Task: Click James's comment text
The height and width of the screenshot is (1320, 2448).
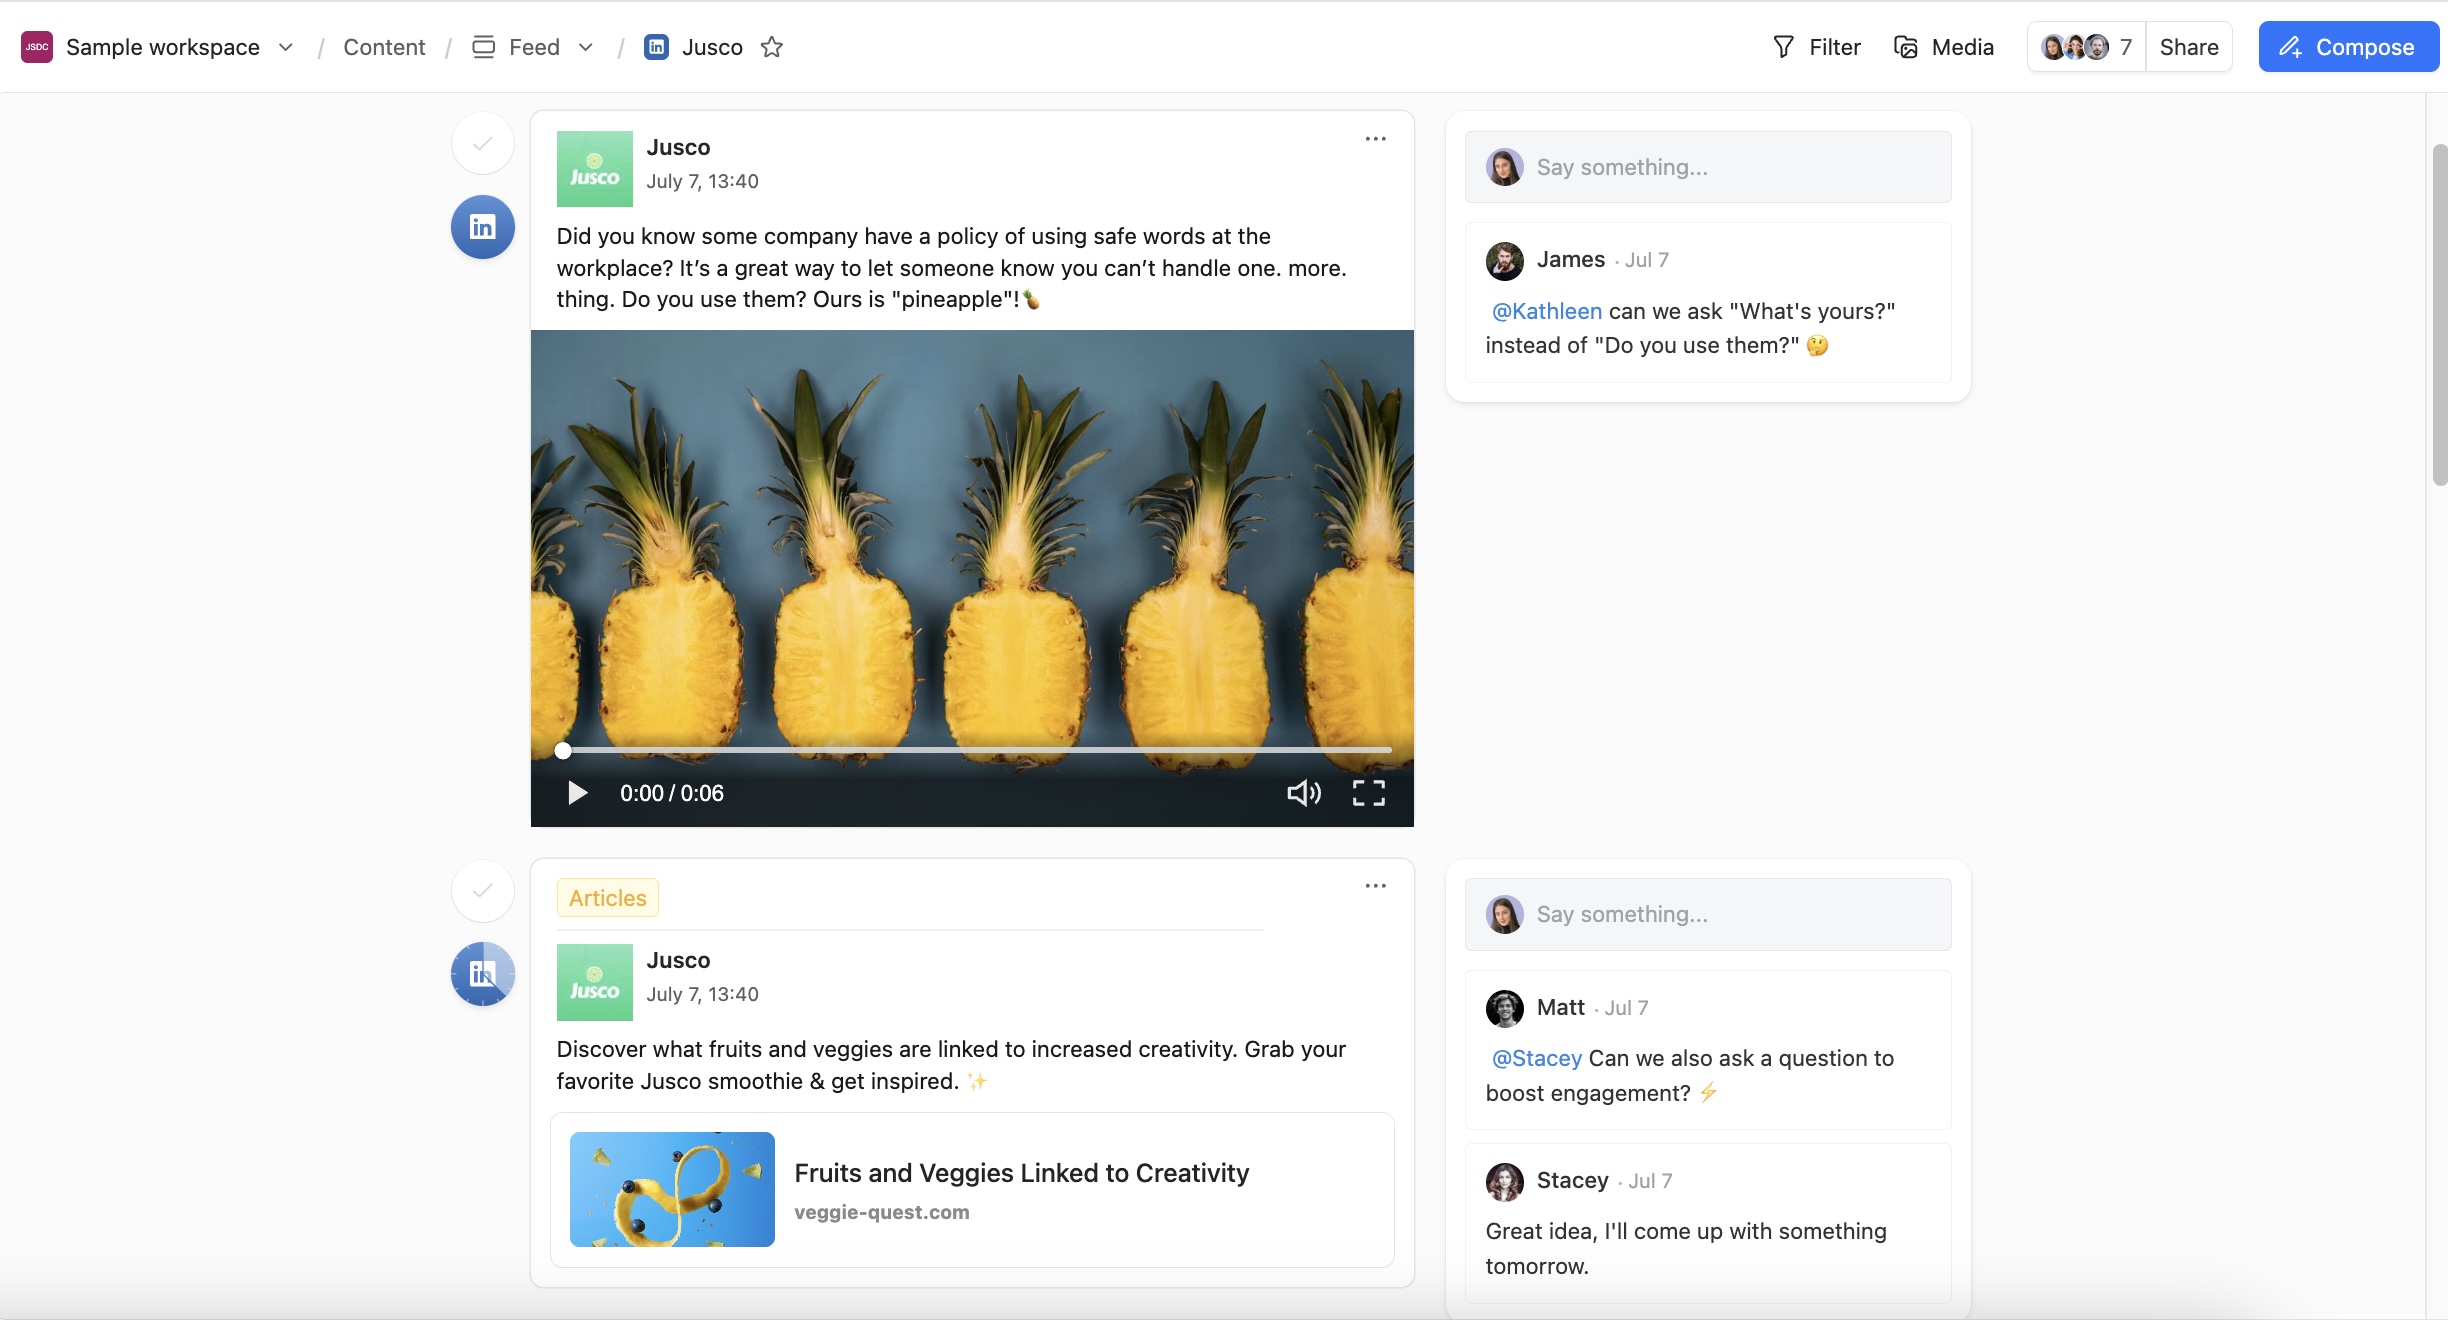Action: click(1690, 328)
